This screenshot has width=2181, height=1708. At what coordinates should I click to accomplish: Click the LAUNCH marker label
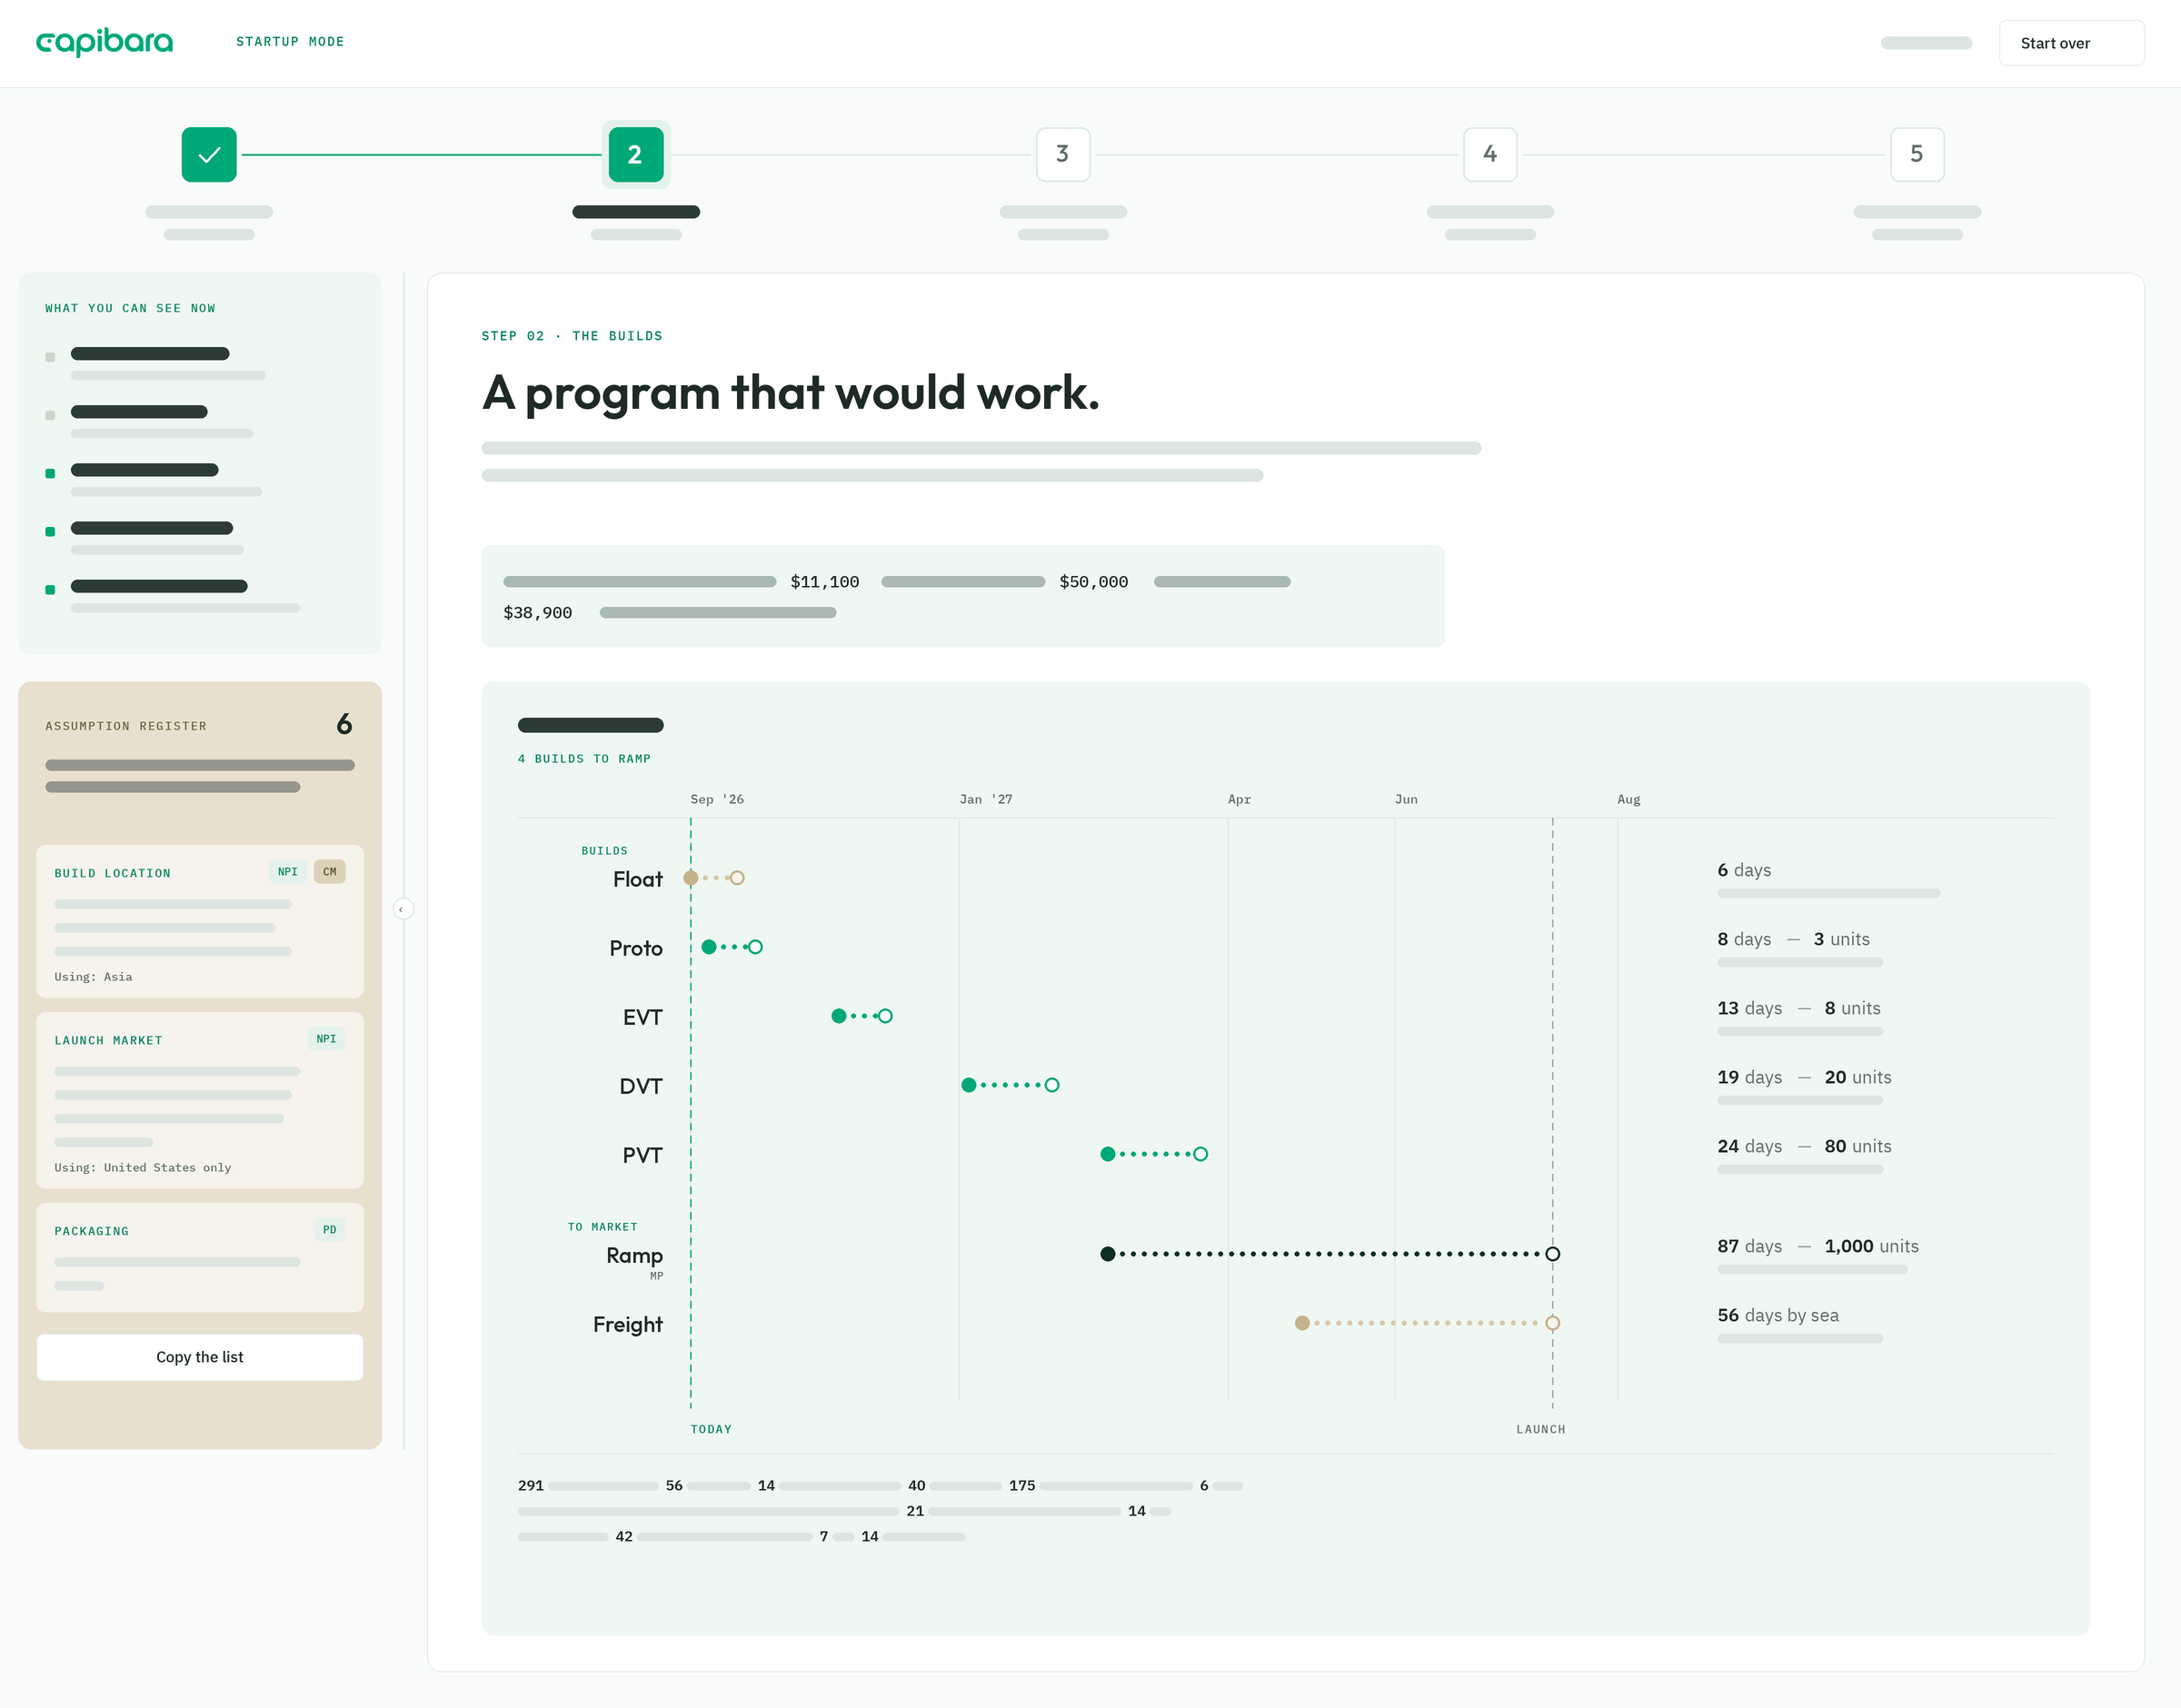[x=1541, y=1429]
